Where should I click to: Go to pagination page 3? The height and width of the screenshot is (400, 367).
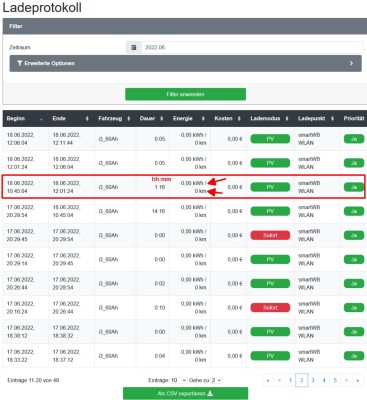click(313, 380)
